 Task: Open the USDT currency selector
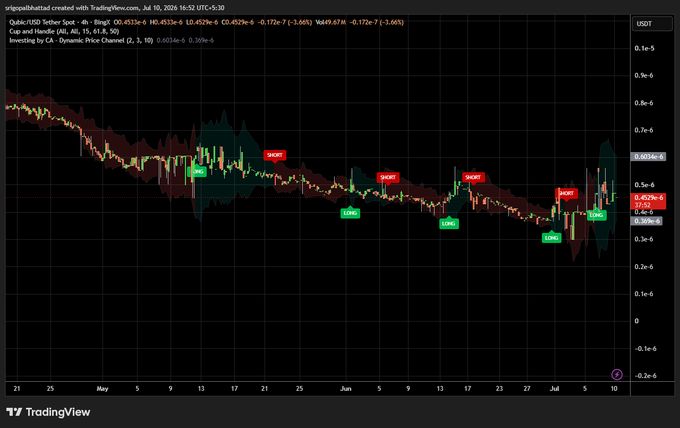pyautogui.click(x=652, y=24)
